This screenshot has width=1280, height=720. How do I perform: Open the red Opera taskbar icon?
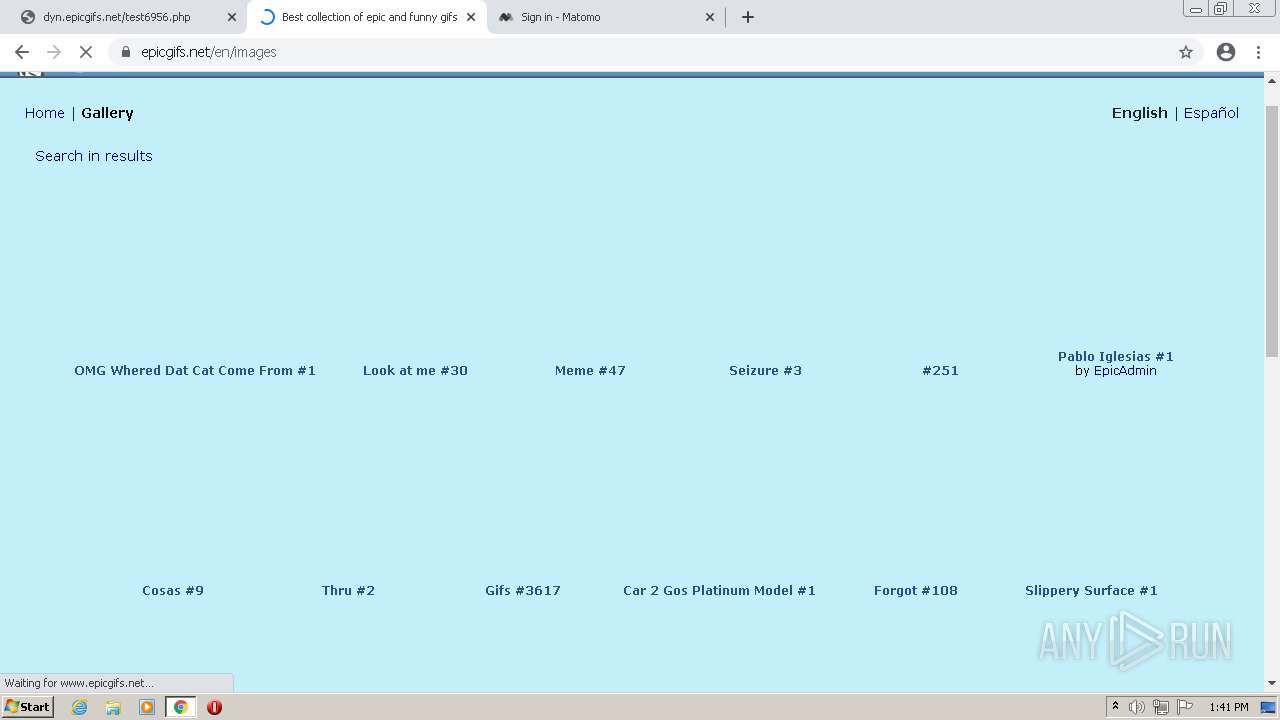pos(214,707)
